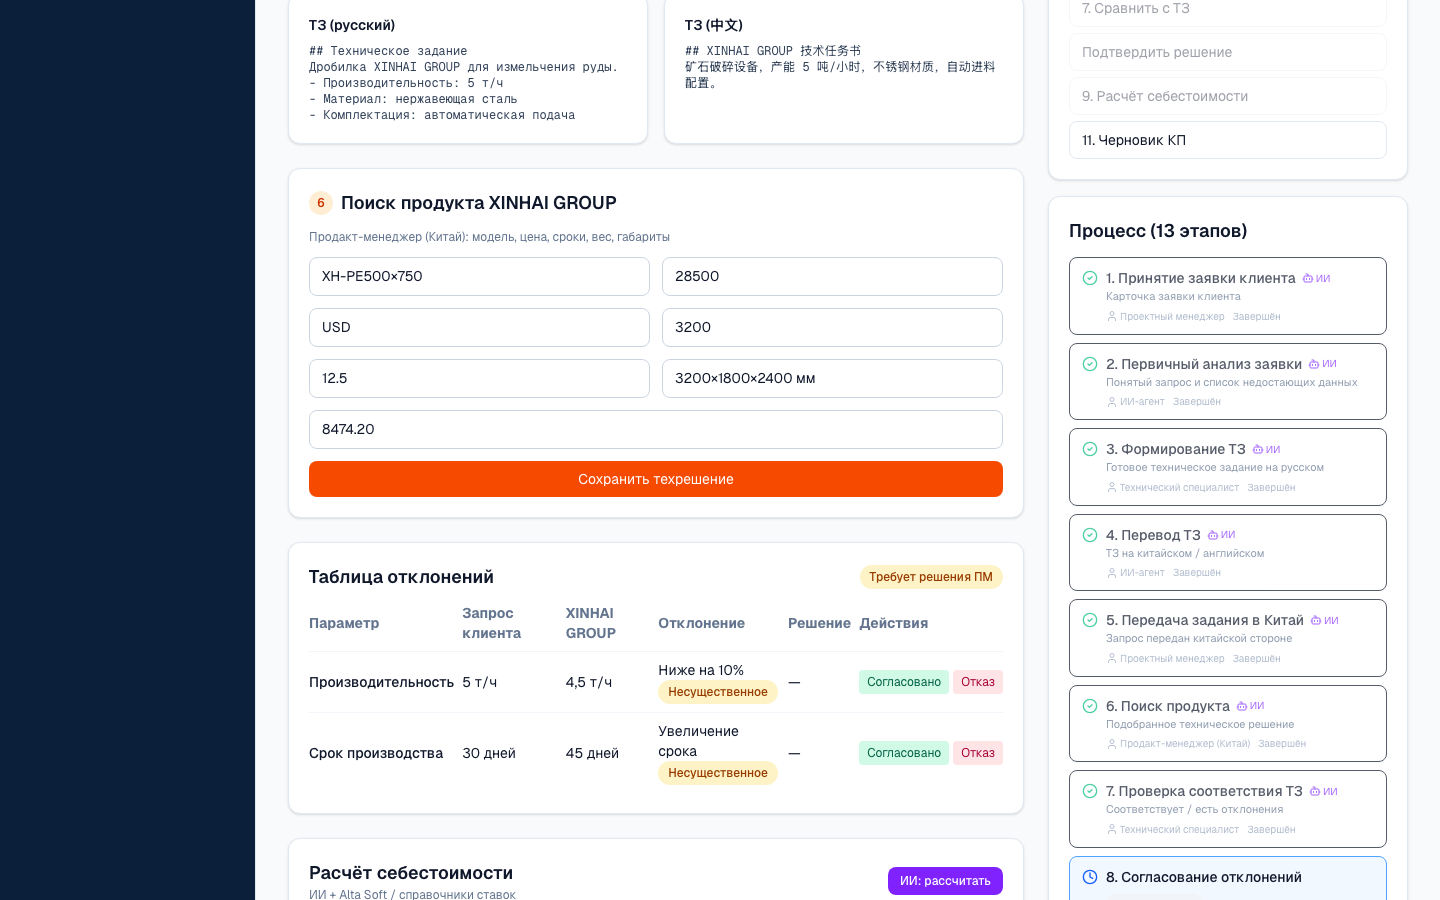Click the ИИ robot badge on step 4 Перевод ТЗ
This screenshot has height=900, width=1440.
click(x=1221, y=535)
